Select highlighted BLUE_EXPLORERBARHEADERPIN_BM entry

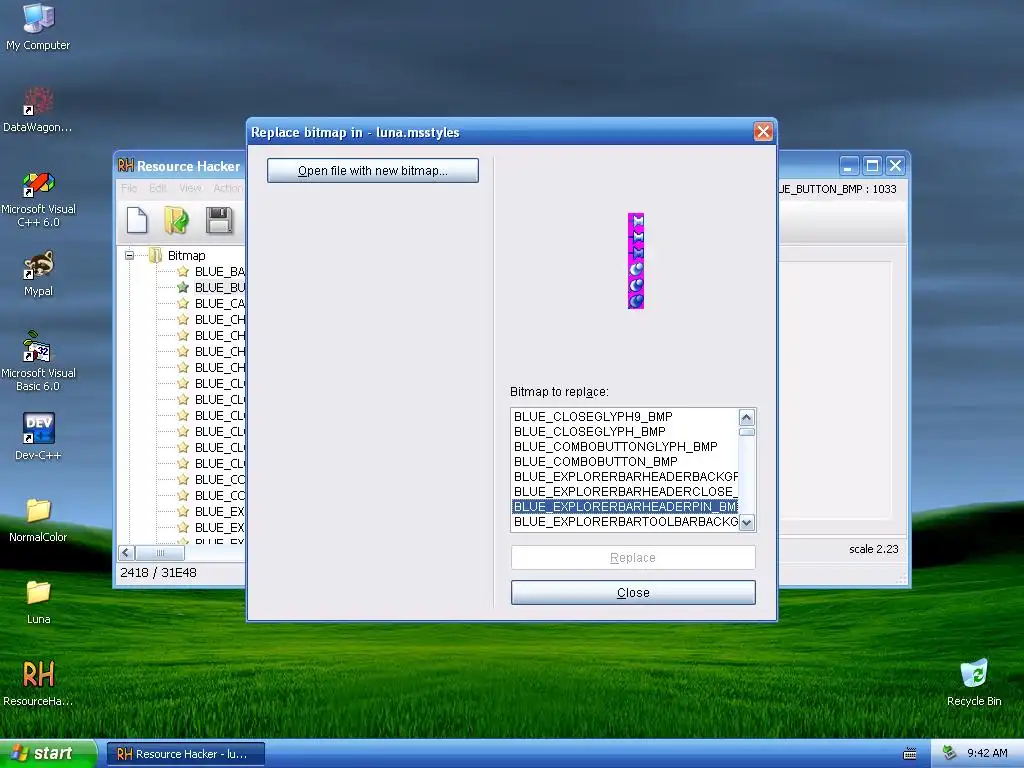pyautogui.click(x=625, y=507)
